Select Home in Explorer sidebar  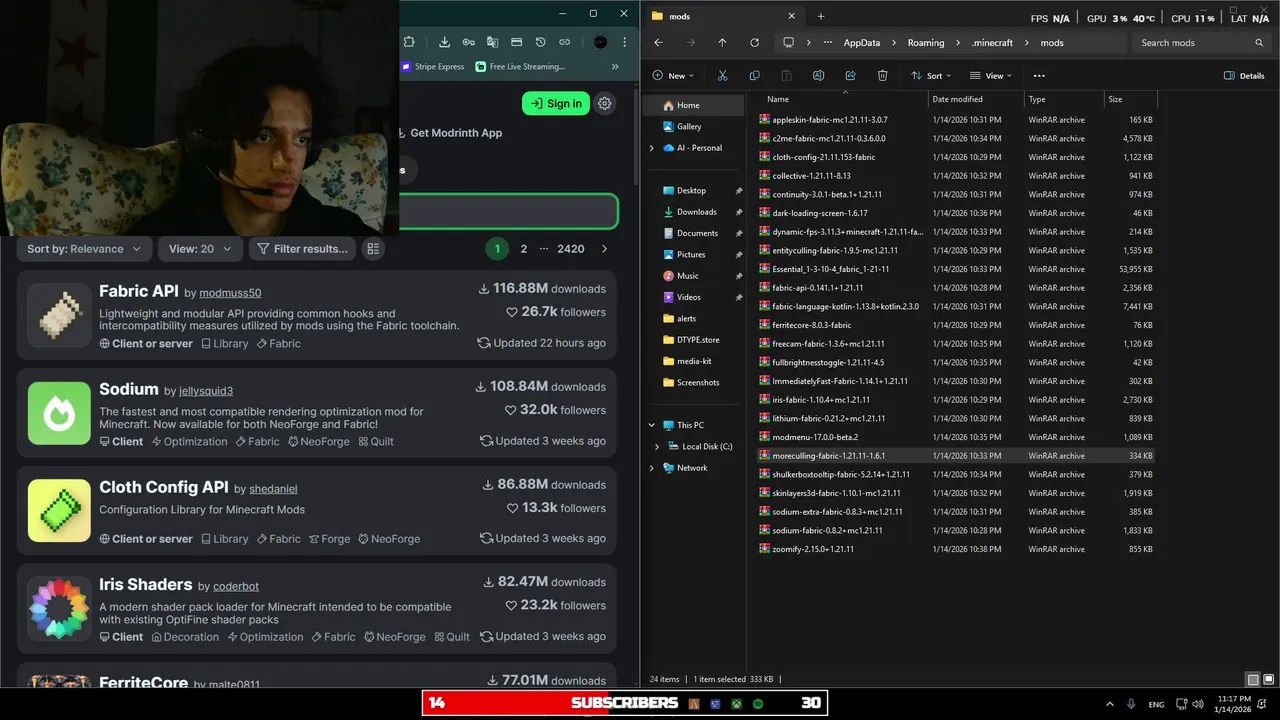[x=693, y=105]
